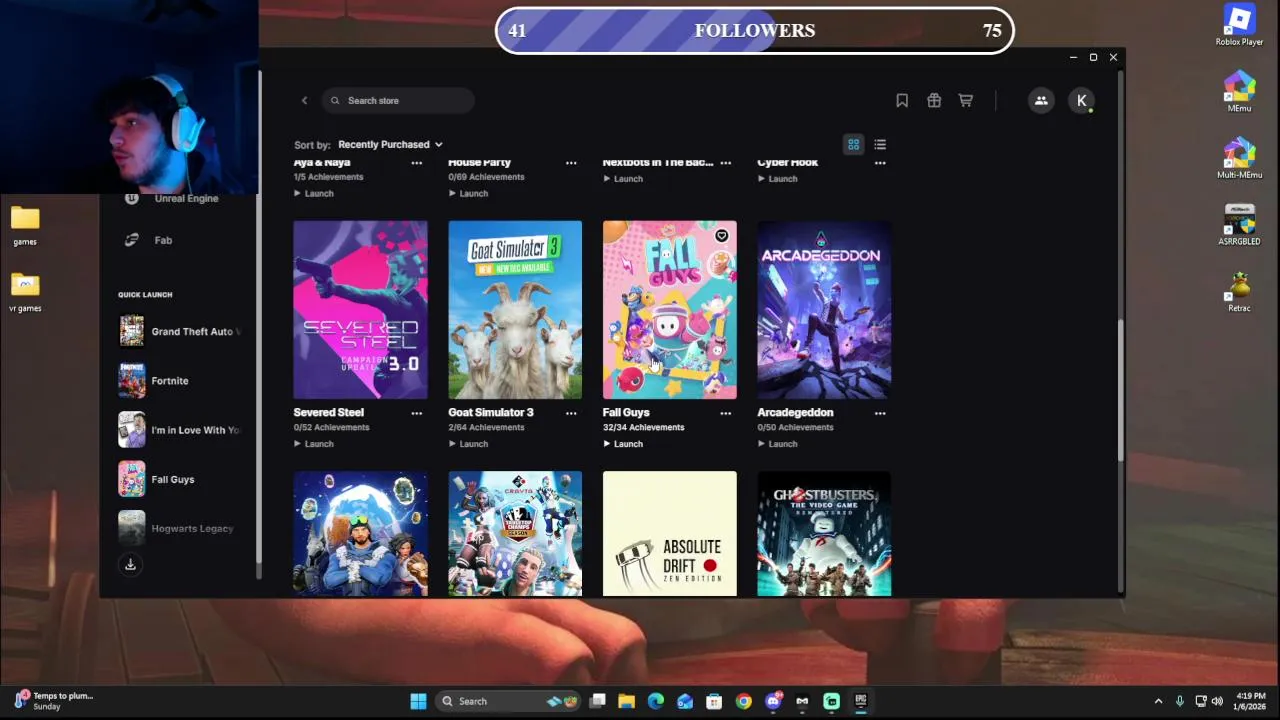
Task: Expand the Recently Purchased sort dropdown
Action: click(x=390, y=144)
